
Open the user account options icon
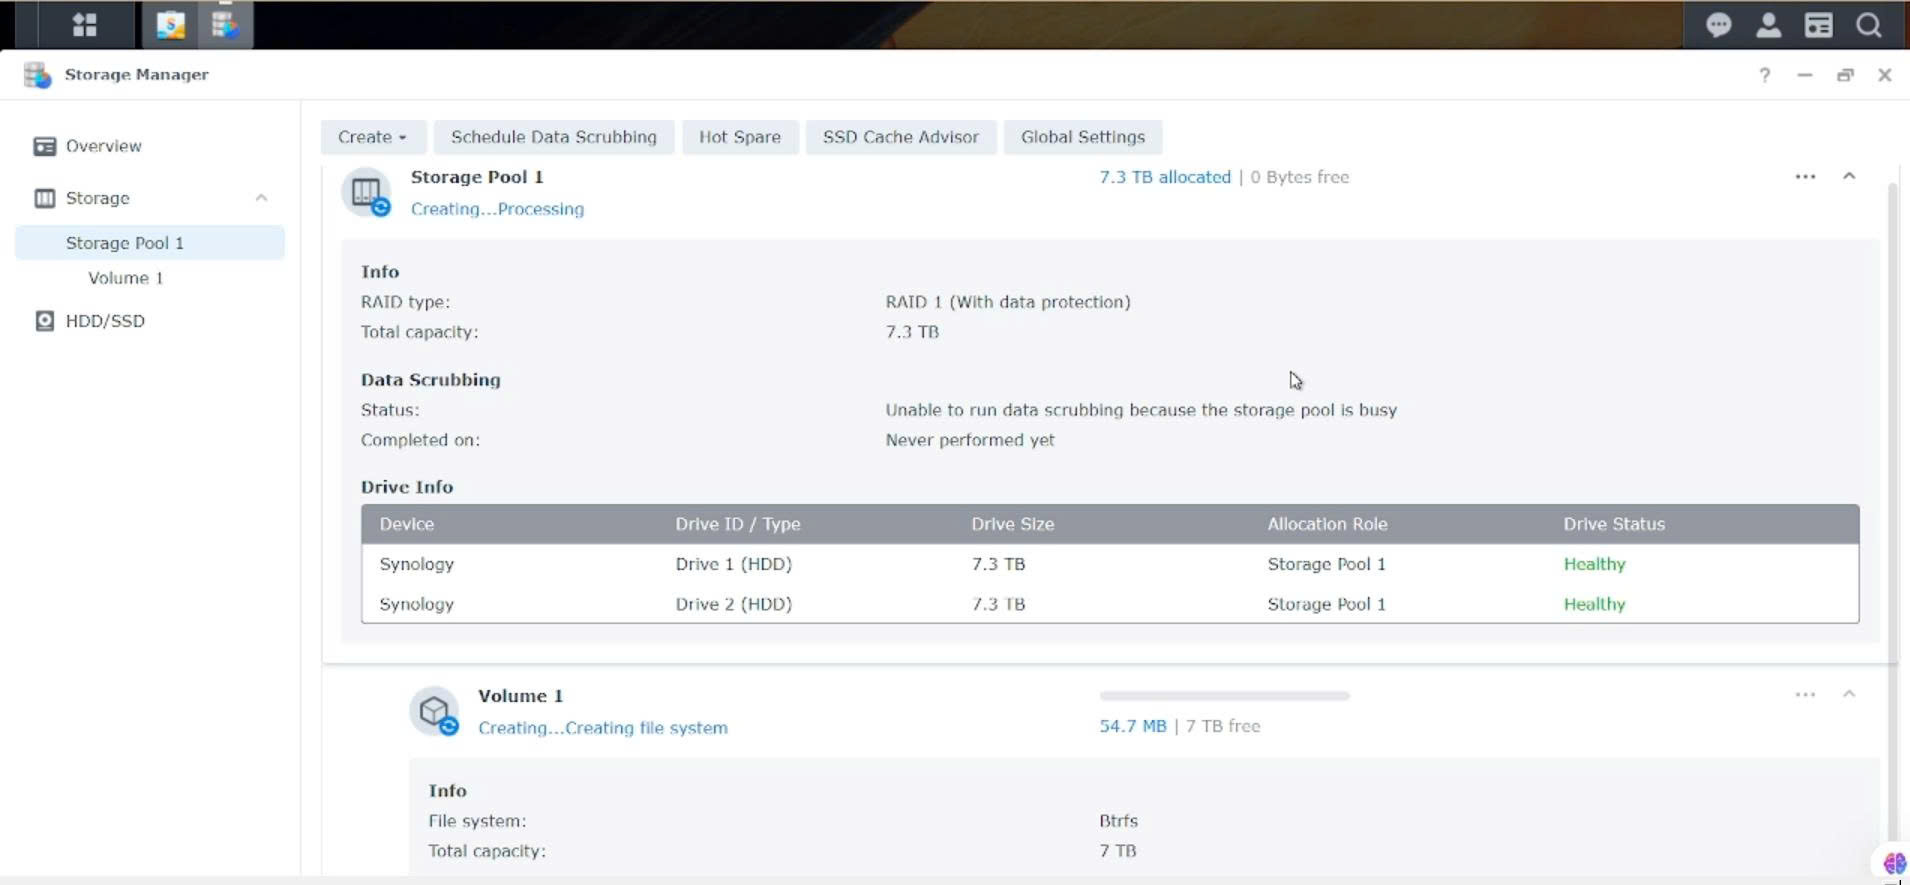(x=1768, y=25)
